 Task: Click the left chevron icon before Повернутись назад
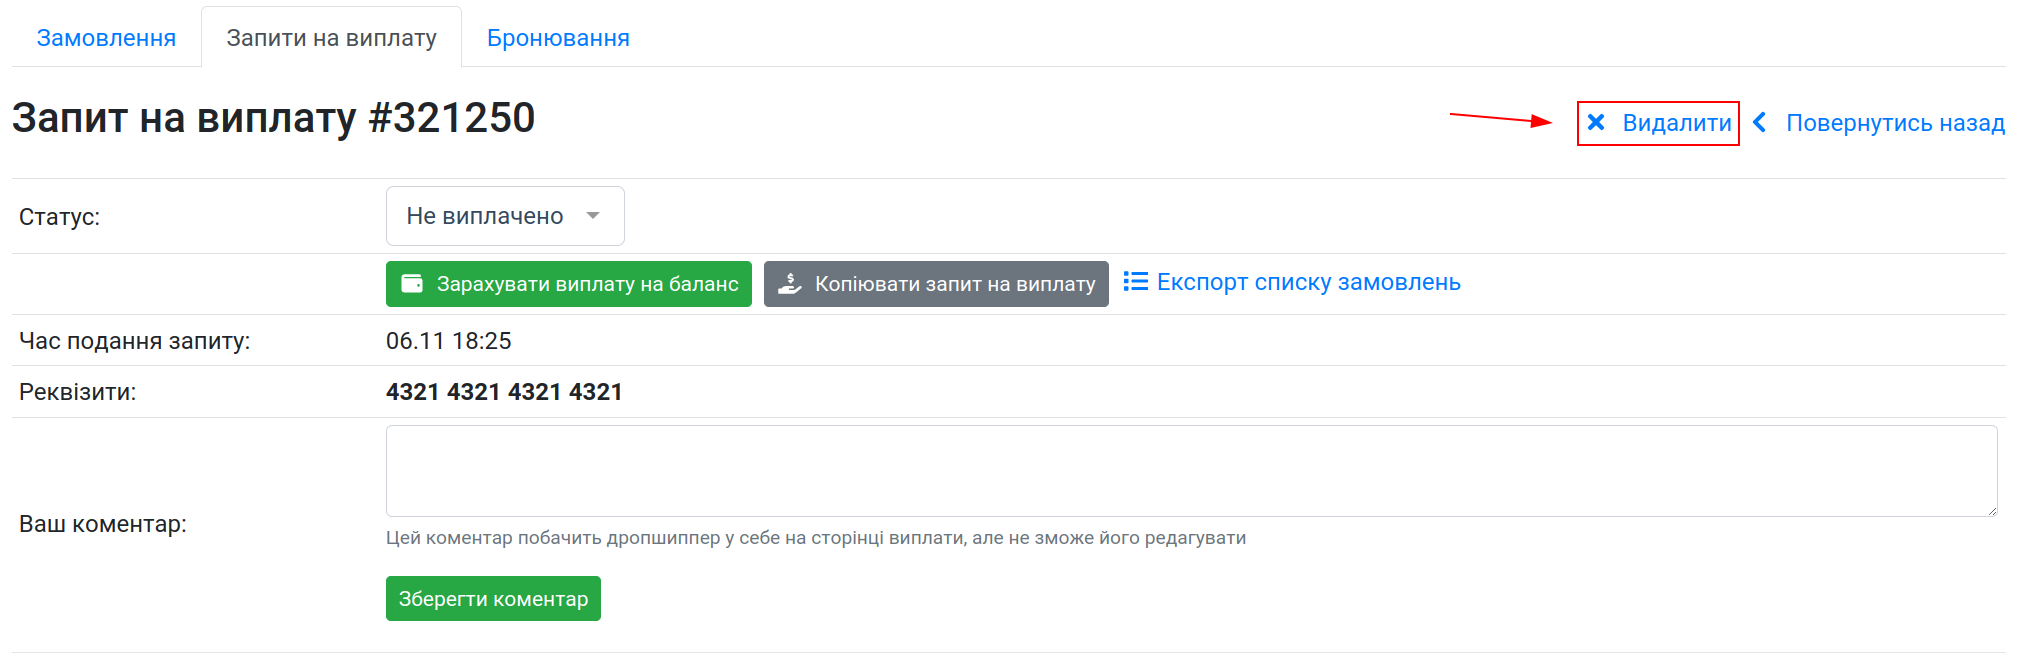coord(1760,123)
